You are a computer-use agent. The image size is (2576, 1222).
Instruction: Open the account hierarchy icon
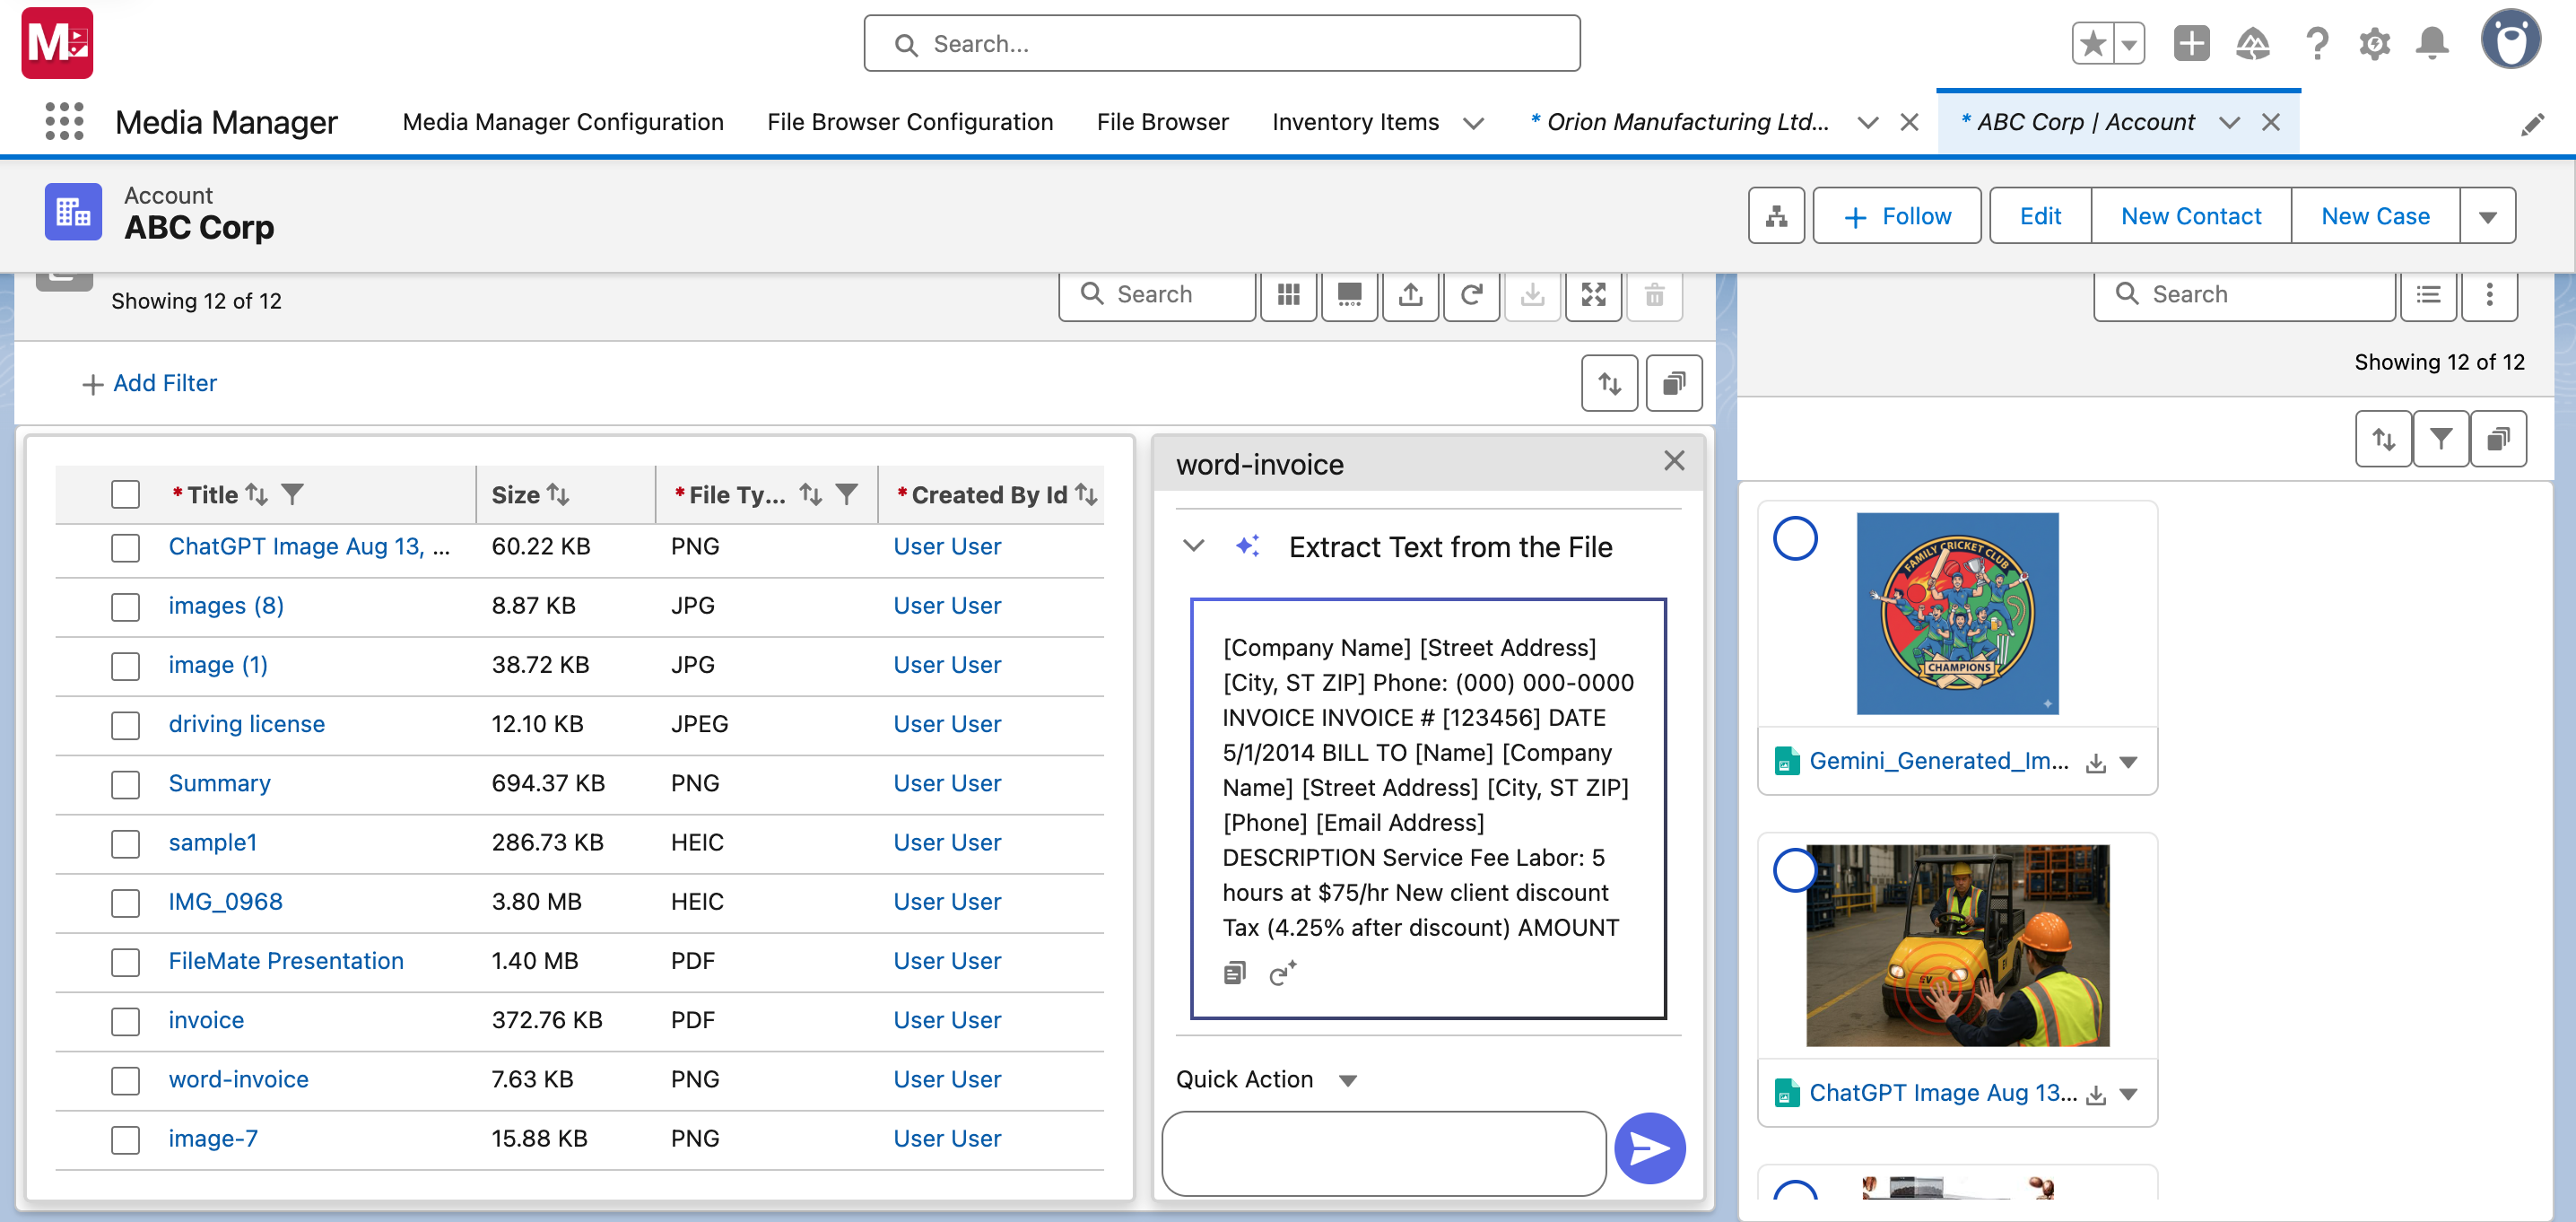pos(1776,216)
